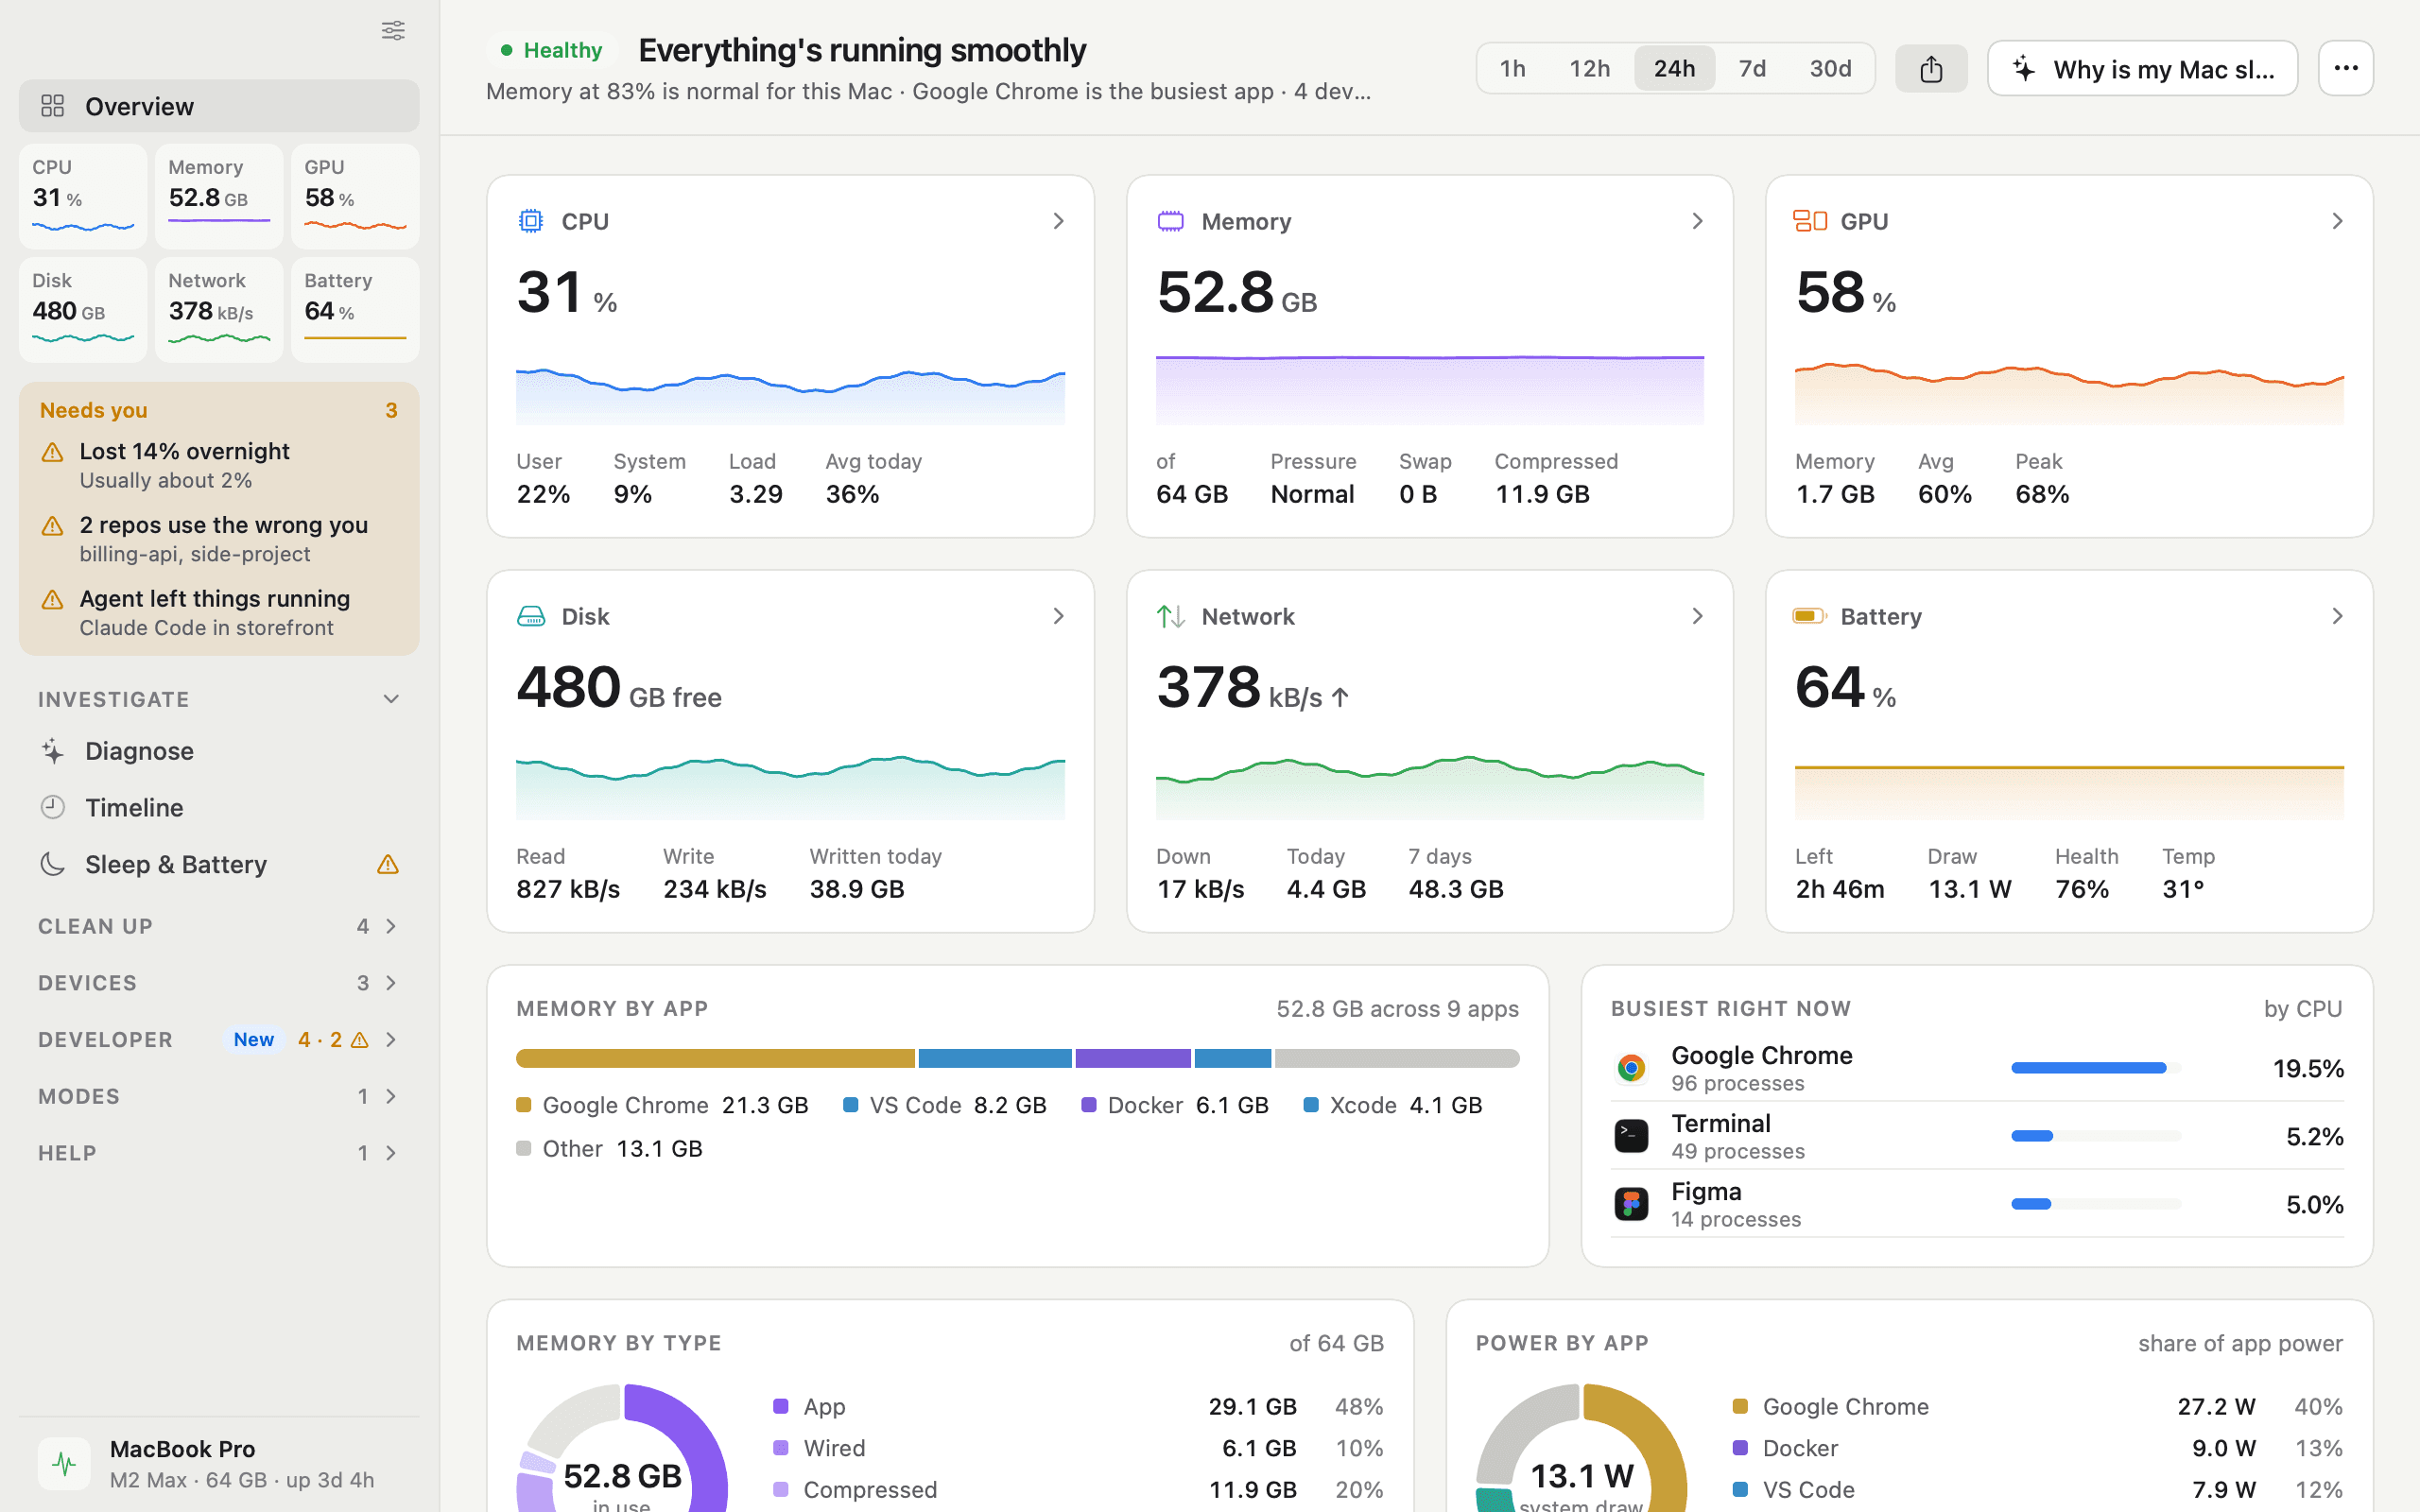Click the MacBook Pro pulse icon at the bottom
This screenshot has height=1512, width=2420.
(x=64, y=1464)
